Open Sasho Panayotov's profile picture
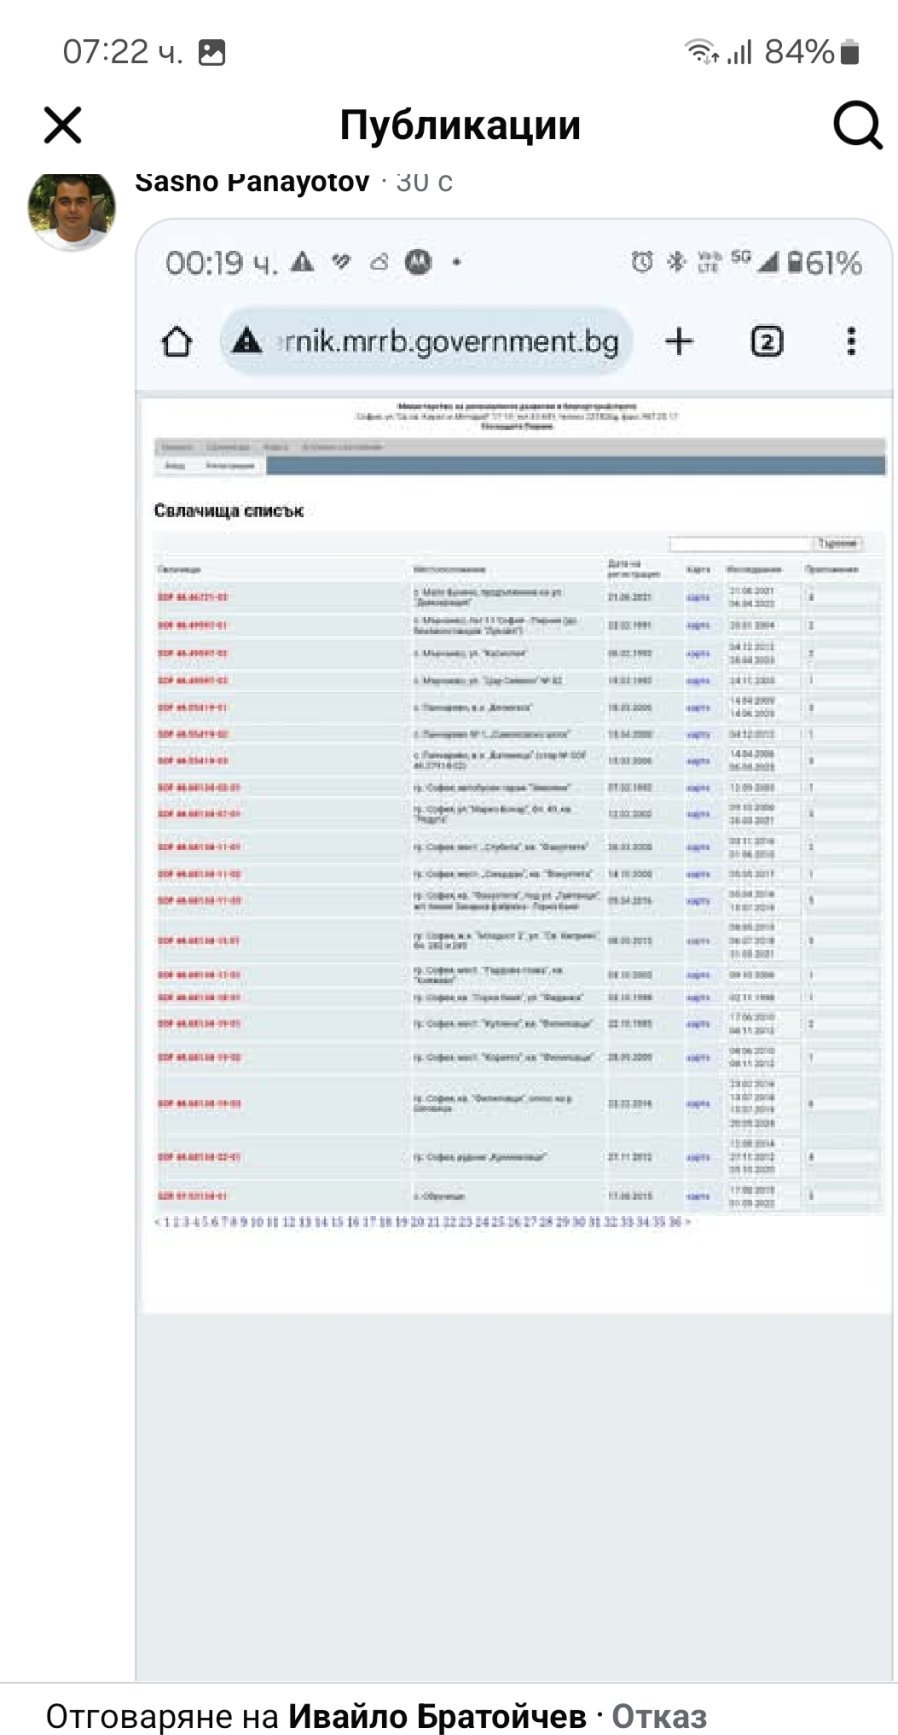 pos(71,208)
